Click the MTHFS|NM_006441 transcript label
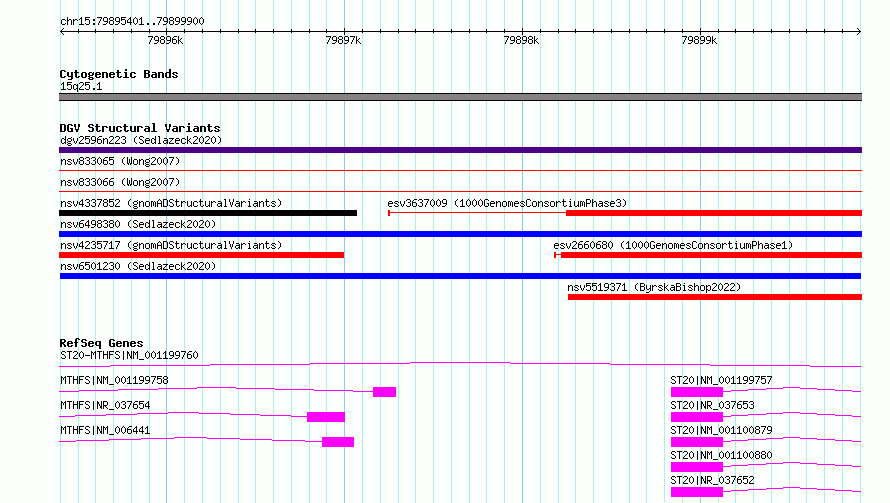Screen dimensions: 890x503 point(105,430)
